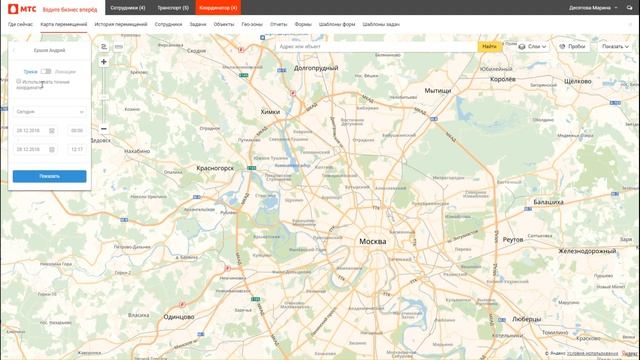Switch to Транспорт (5) top tab

click(173, 7)
